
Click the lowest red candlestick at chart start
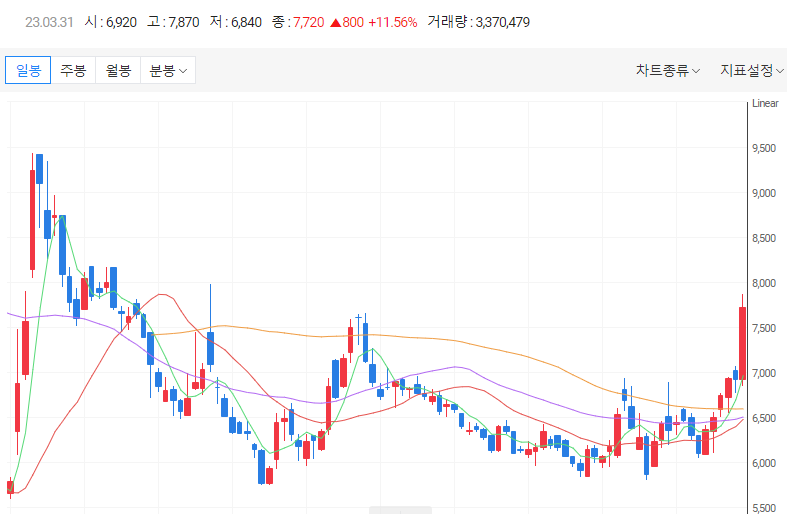pos(10,487)
